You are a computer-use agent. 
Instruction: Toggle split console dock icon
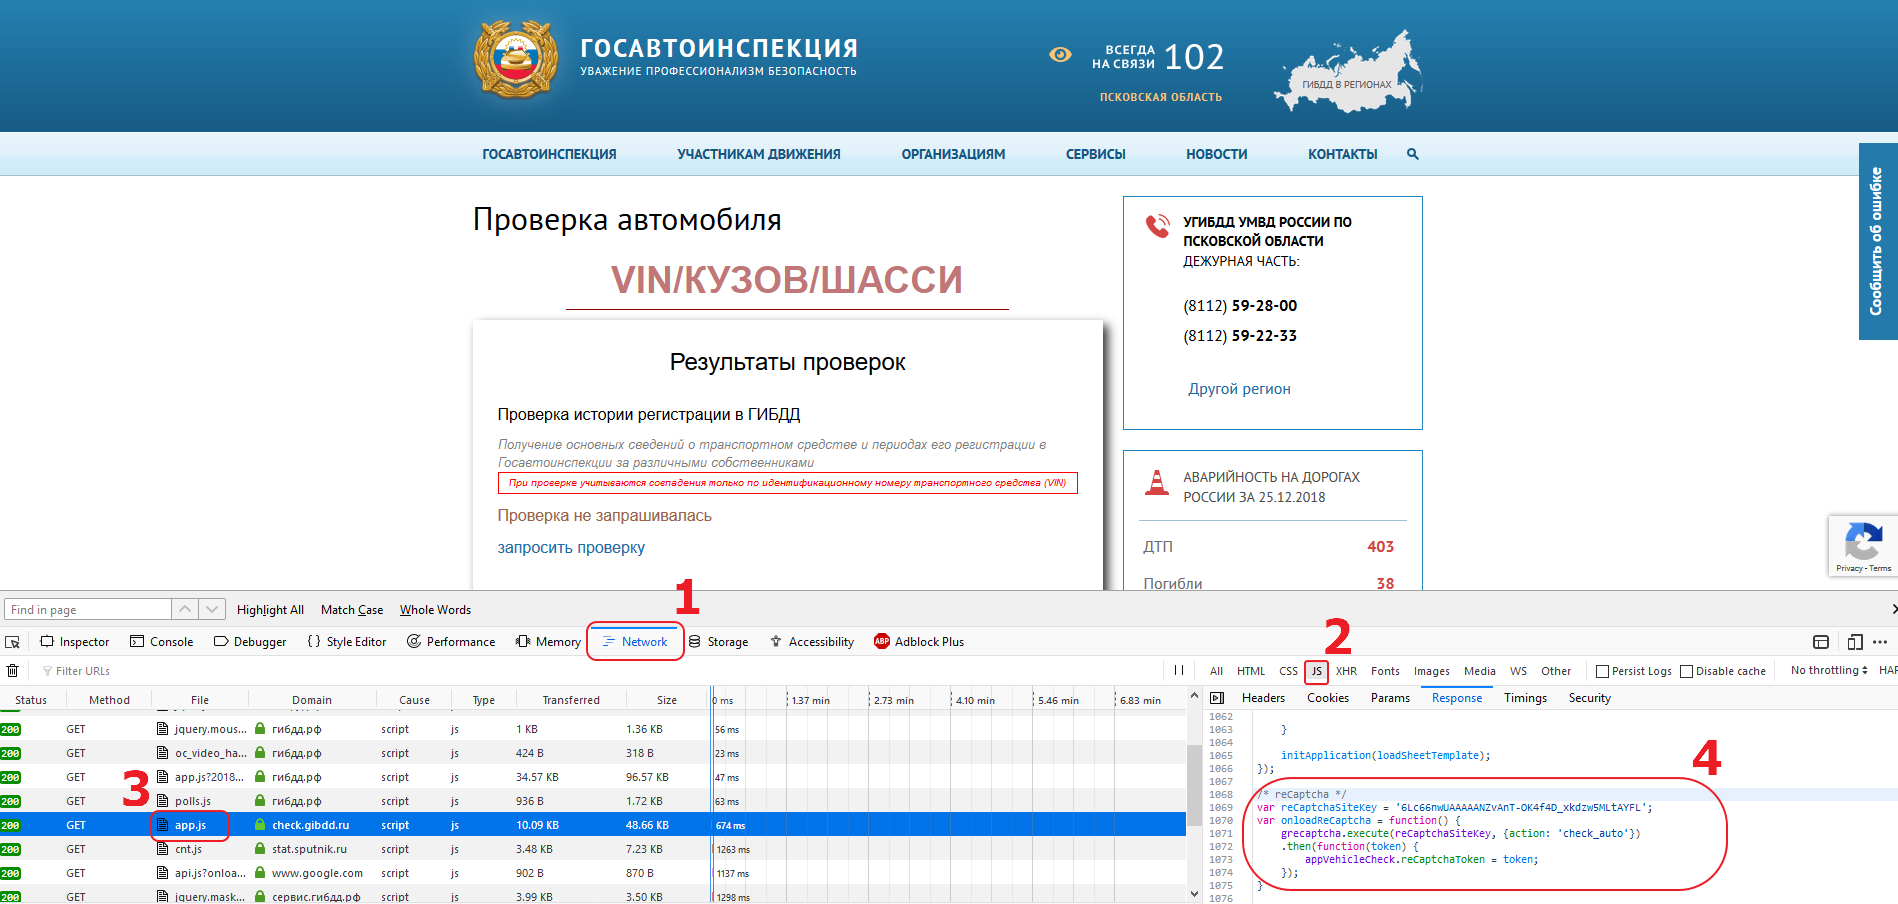[1821, 642]
